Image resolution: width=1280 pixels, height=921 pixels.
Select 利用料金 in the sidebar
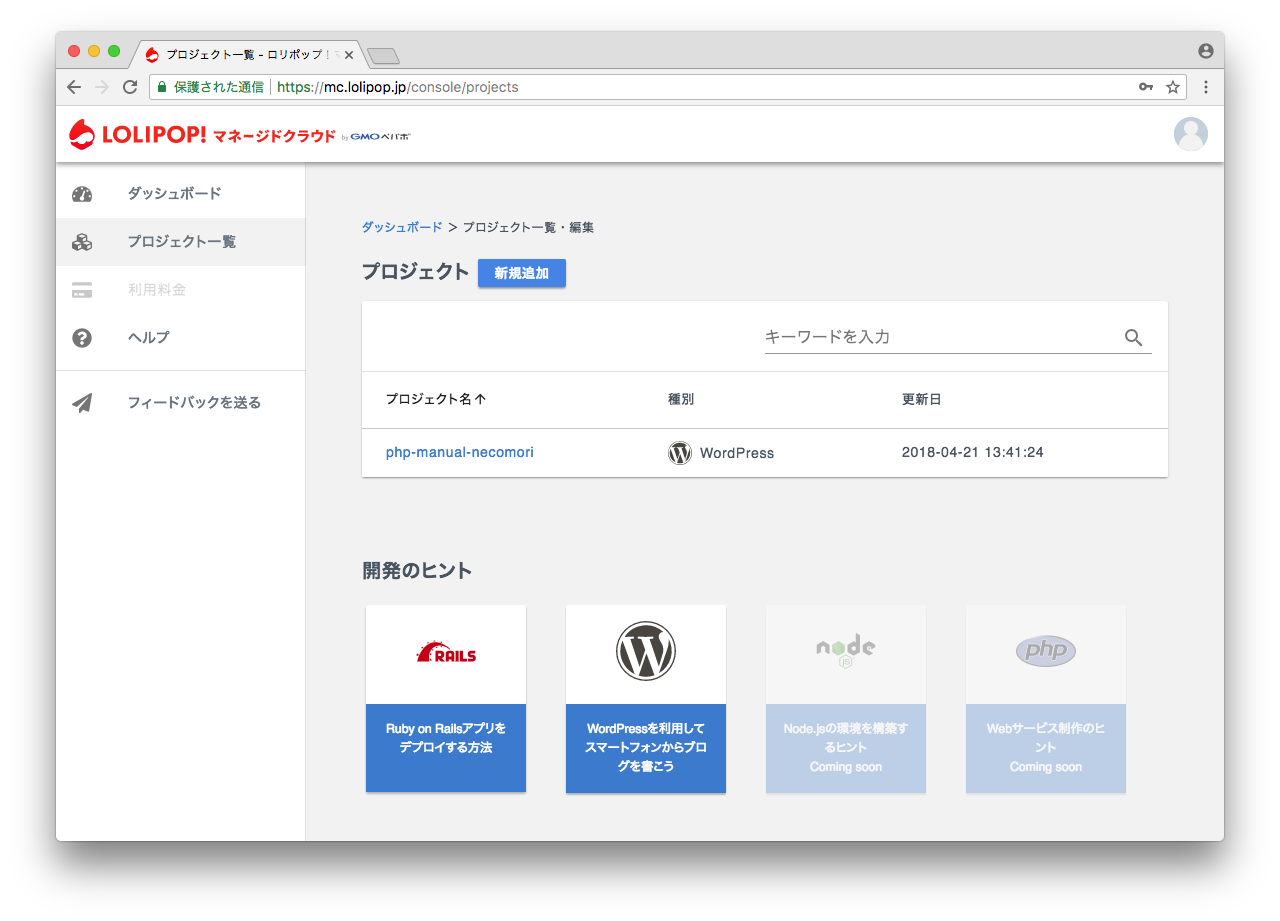(181, 290)
